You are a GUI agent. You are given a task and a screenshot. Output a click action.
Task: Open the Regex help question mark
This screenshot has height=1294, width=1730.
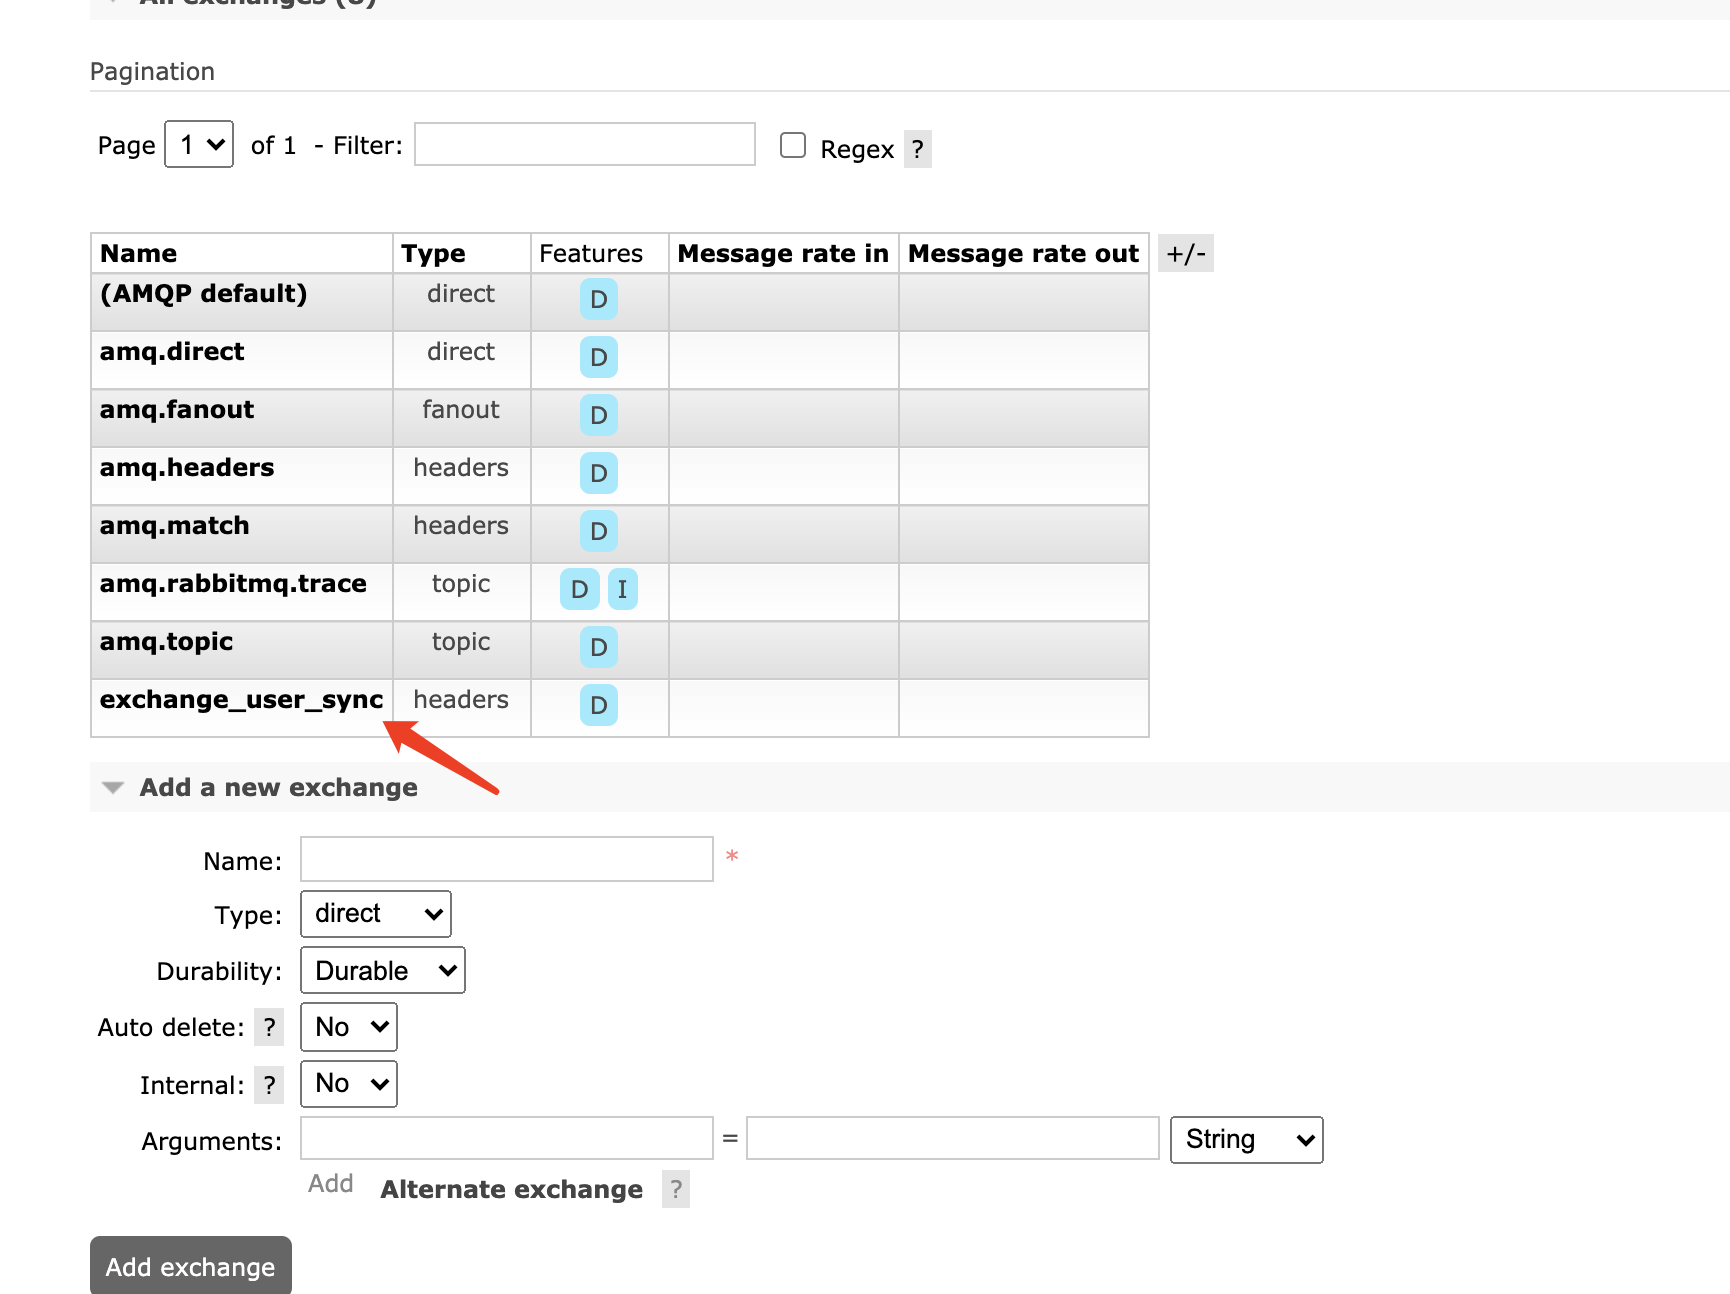click(x=917, y=149)
